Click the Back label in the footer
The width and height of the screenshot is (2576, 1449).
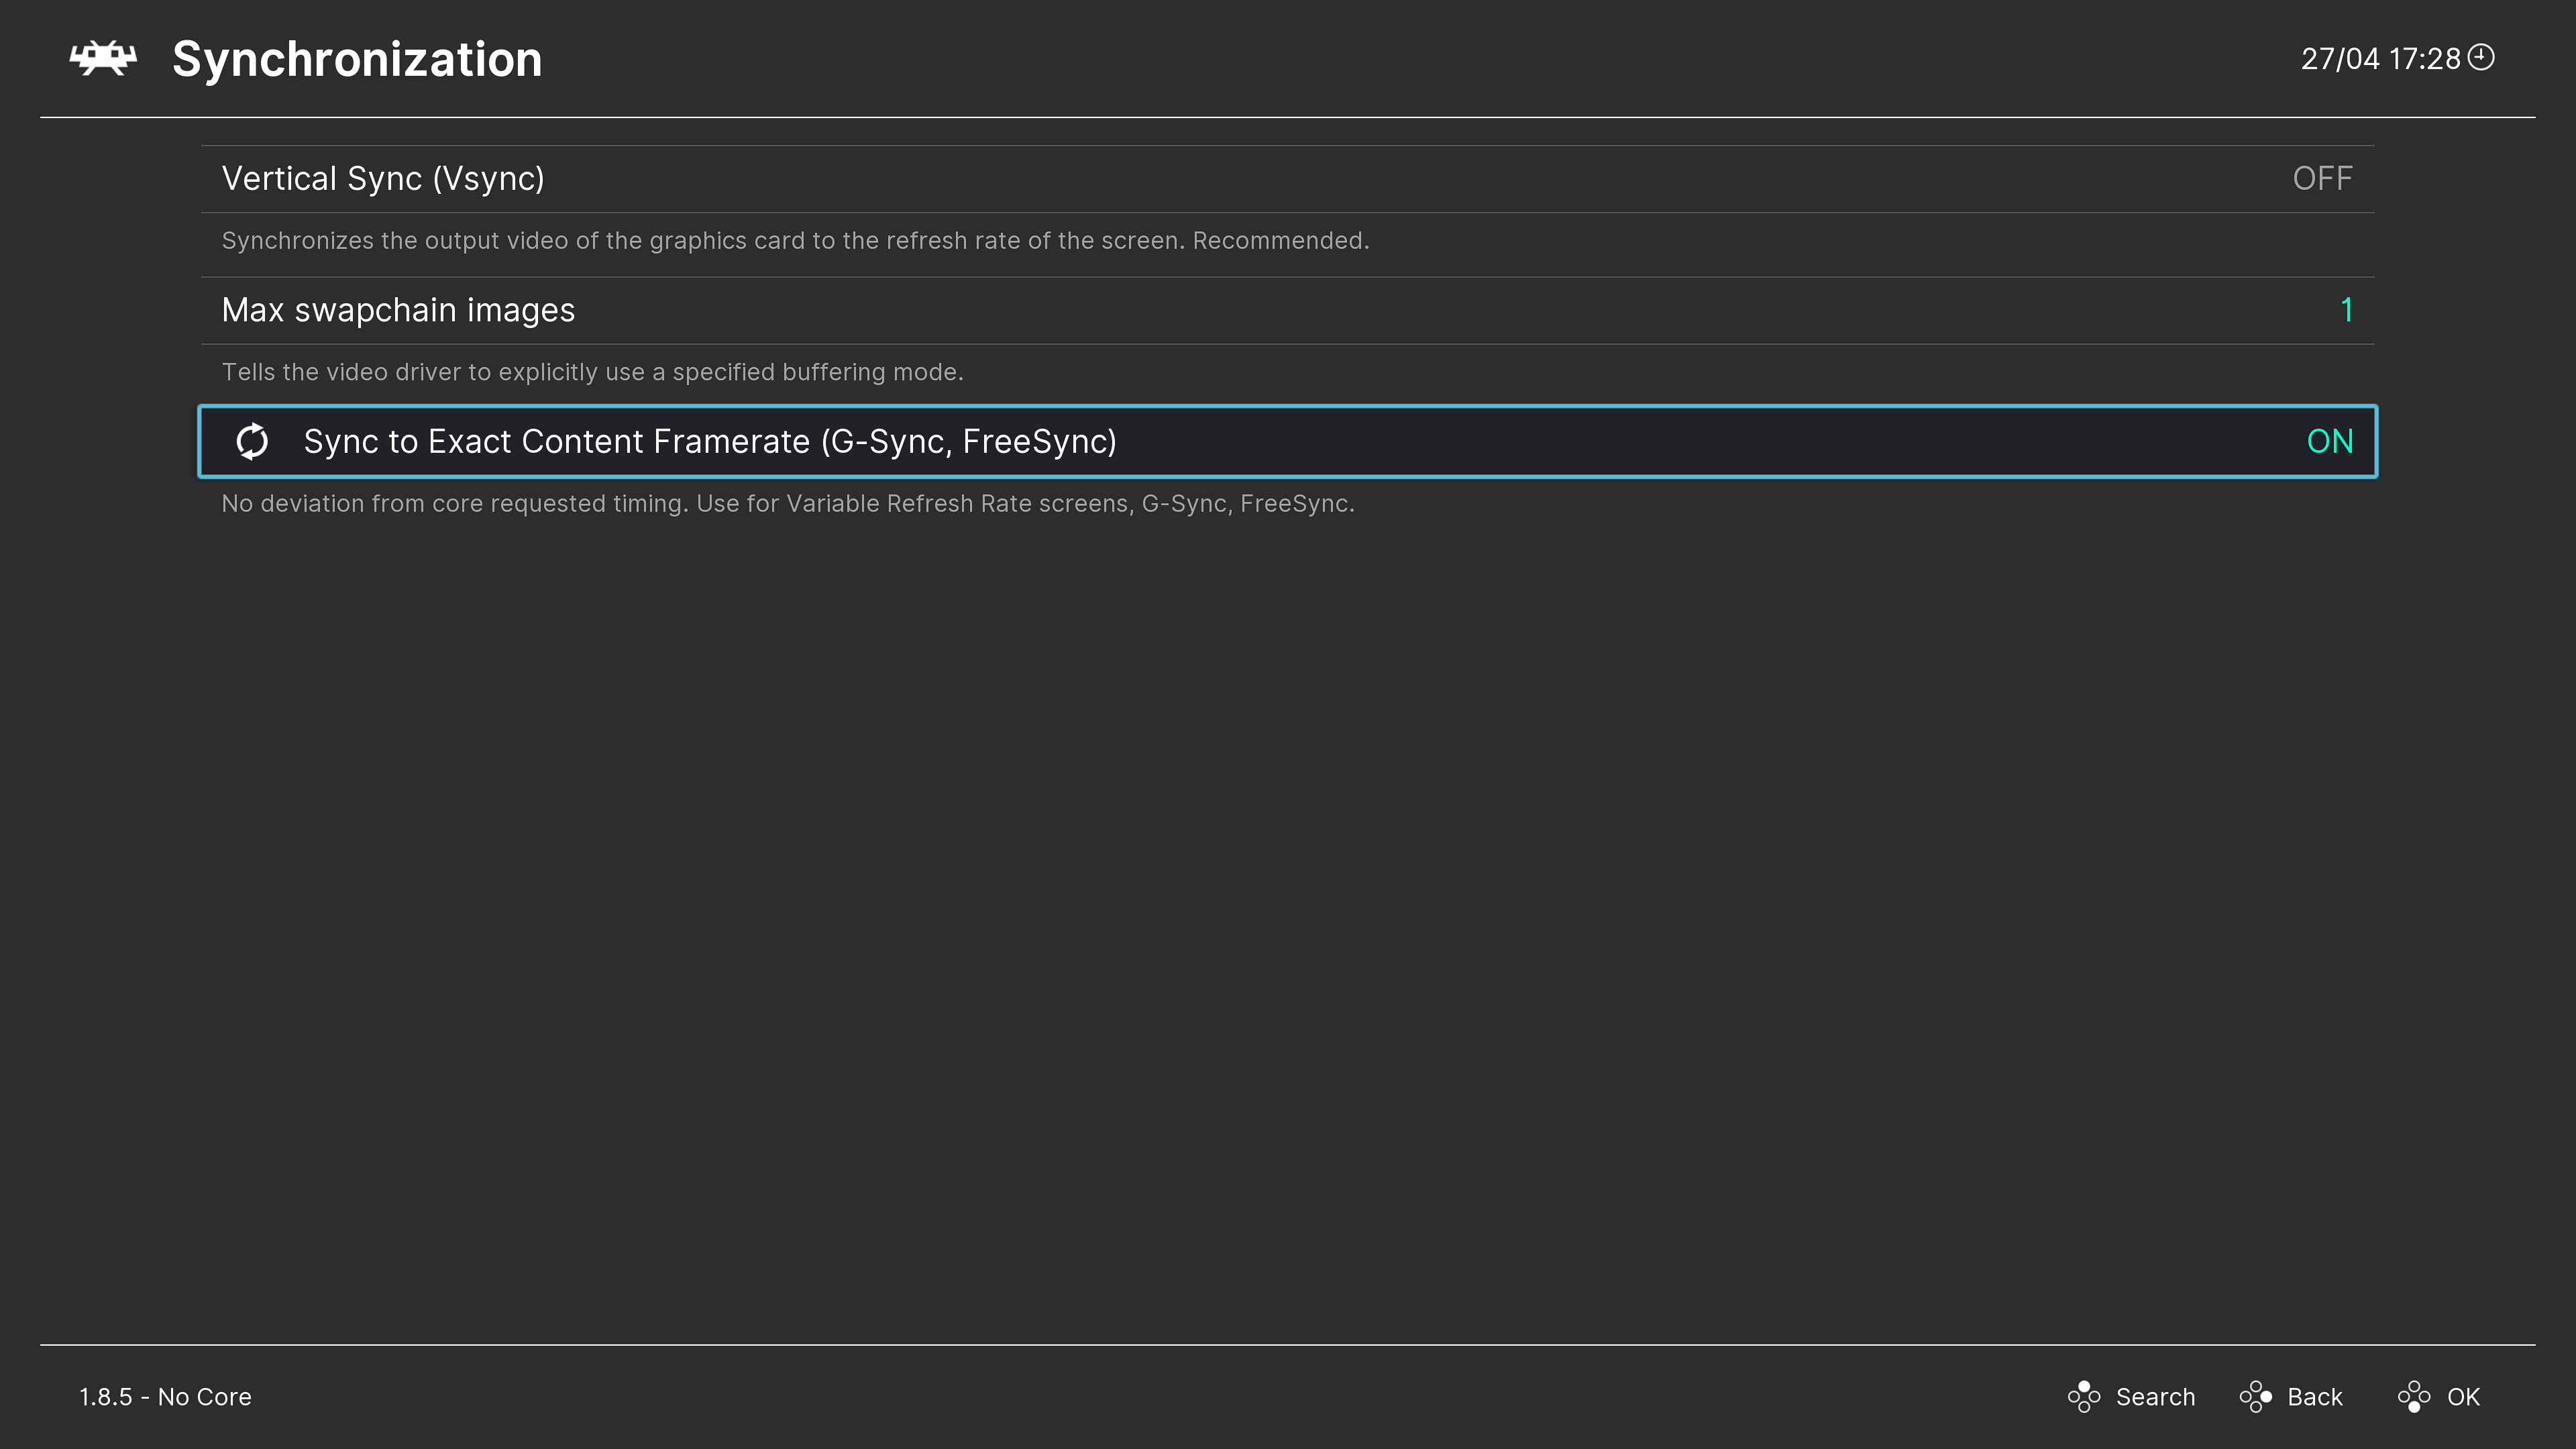2315,1397
